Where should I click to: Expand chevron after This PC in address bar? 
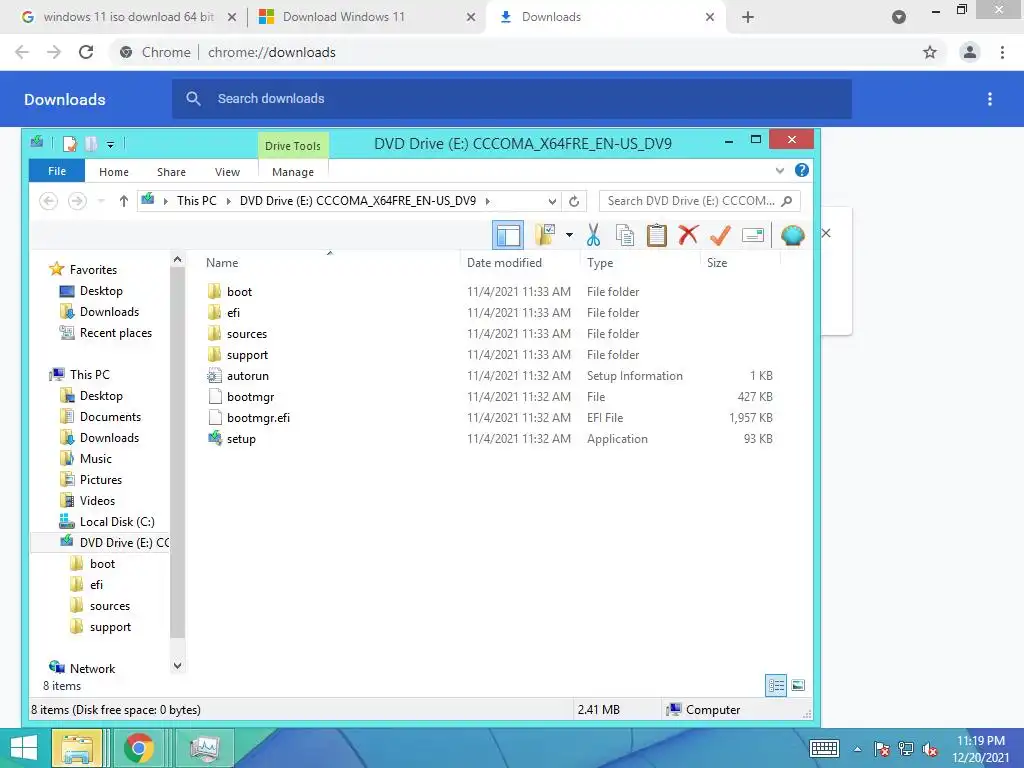click(229, 201)
